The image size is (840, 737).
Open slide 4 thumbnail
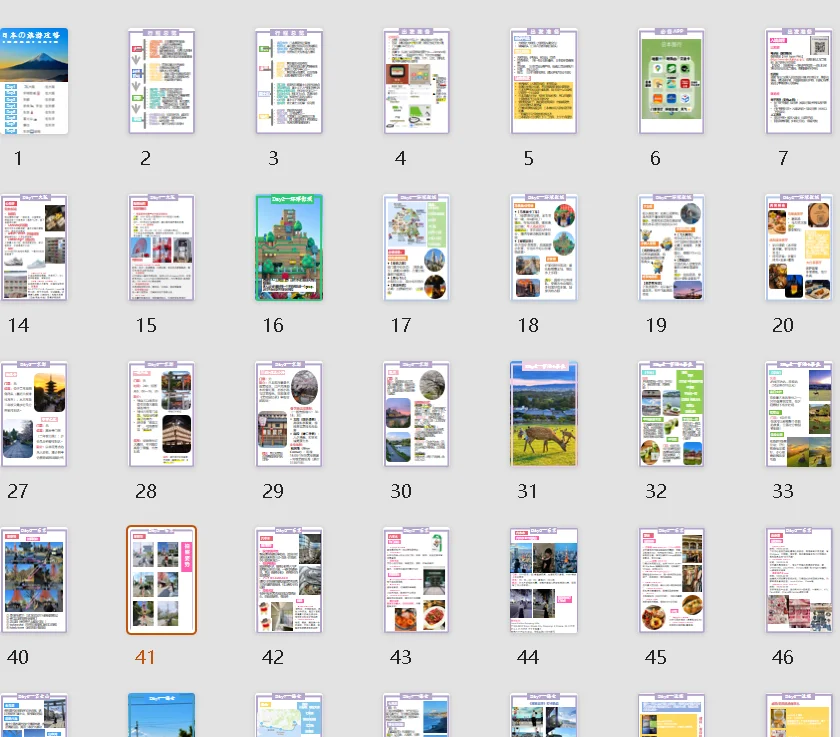pos(416,81)
